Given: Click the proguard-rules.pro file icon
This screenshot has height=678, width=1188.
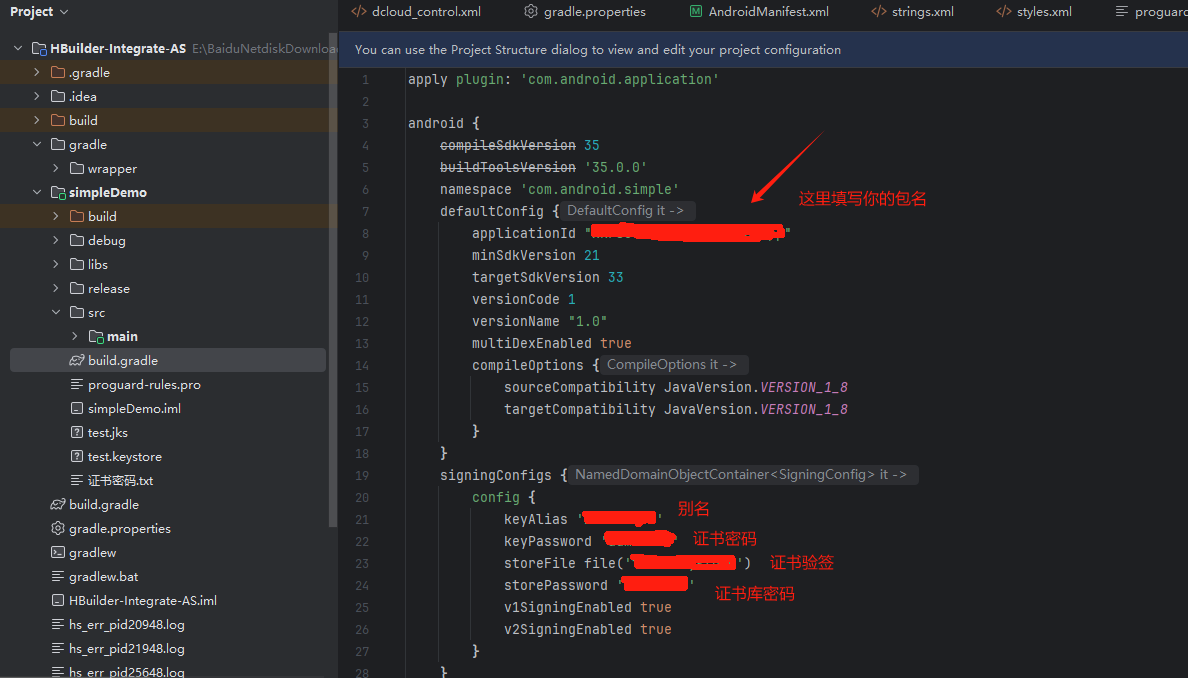Looking at the screenshot, I should 77,385.
